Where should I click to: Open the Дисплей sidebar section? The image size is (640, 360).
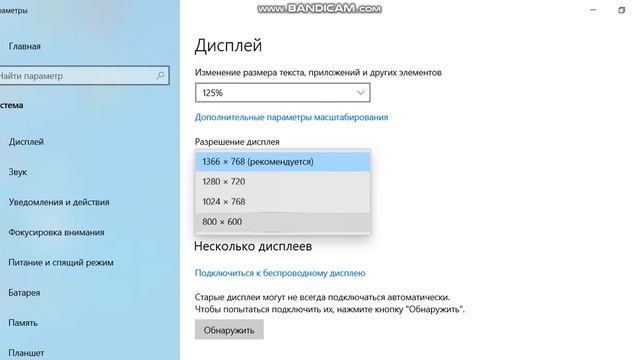pos(26,142)
